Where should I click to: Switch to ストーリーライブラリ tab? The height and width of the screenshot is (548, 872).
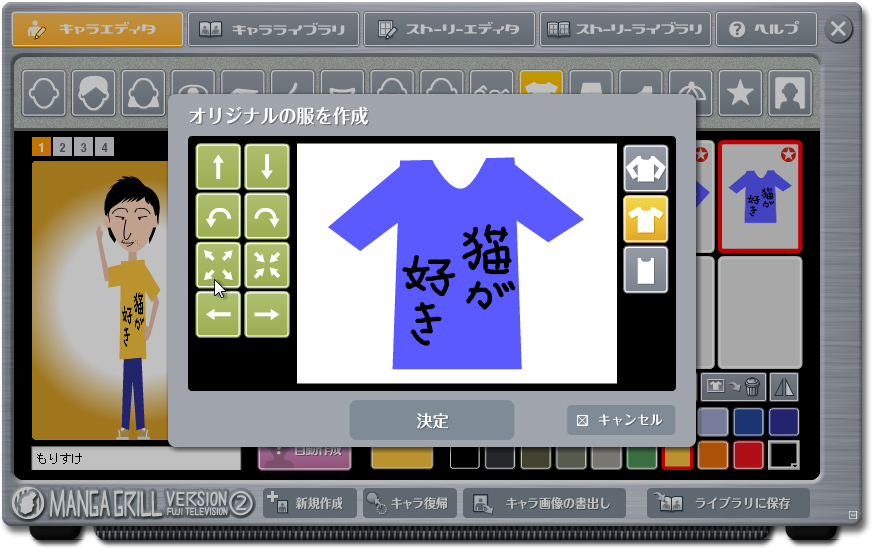pyautogui.click(x=625, y=29)
